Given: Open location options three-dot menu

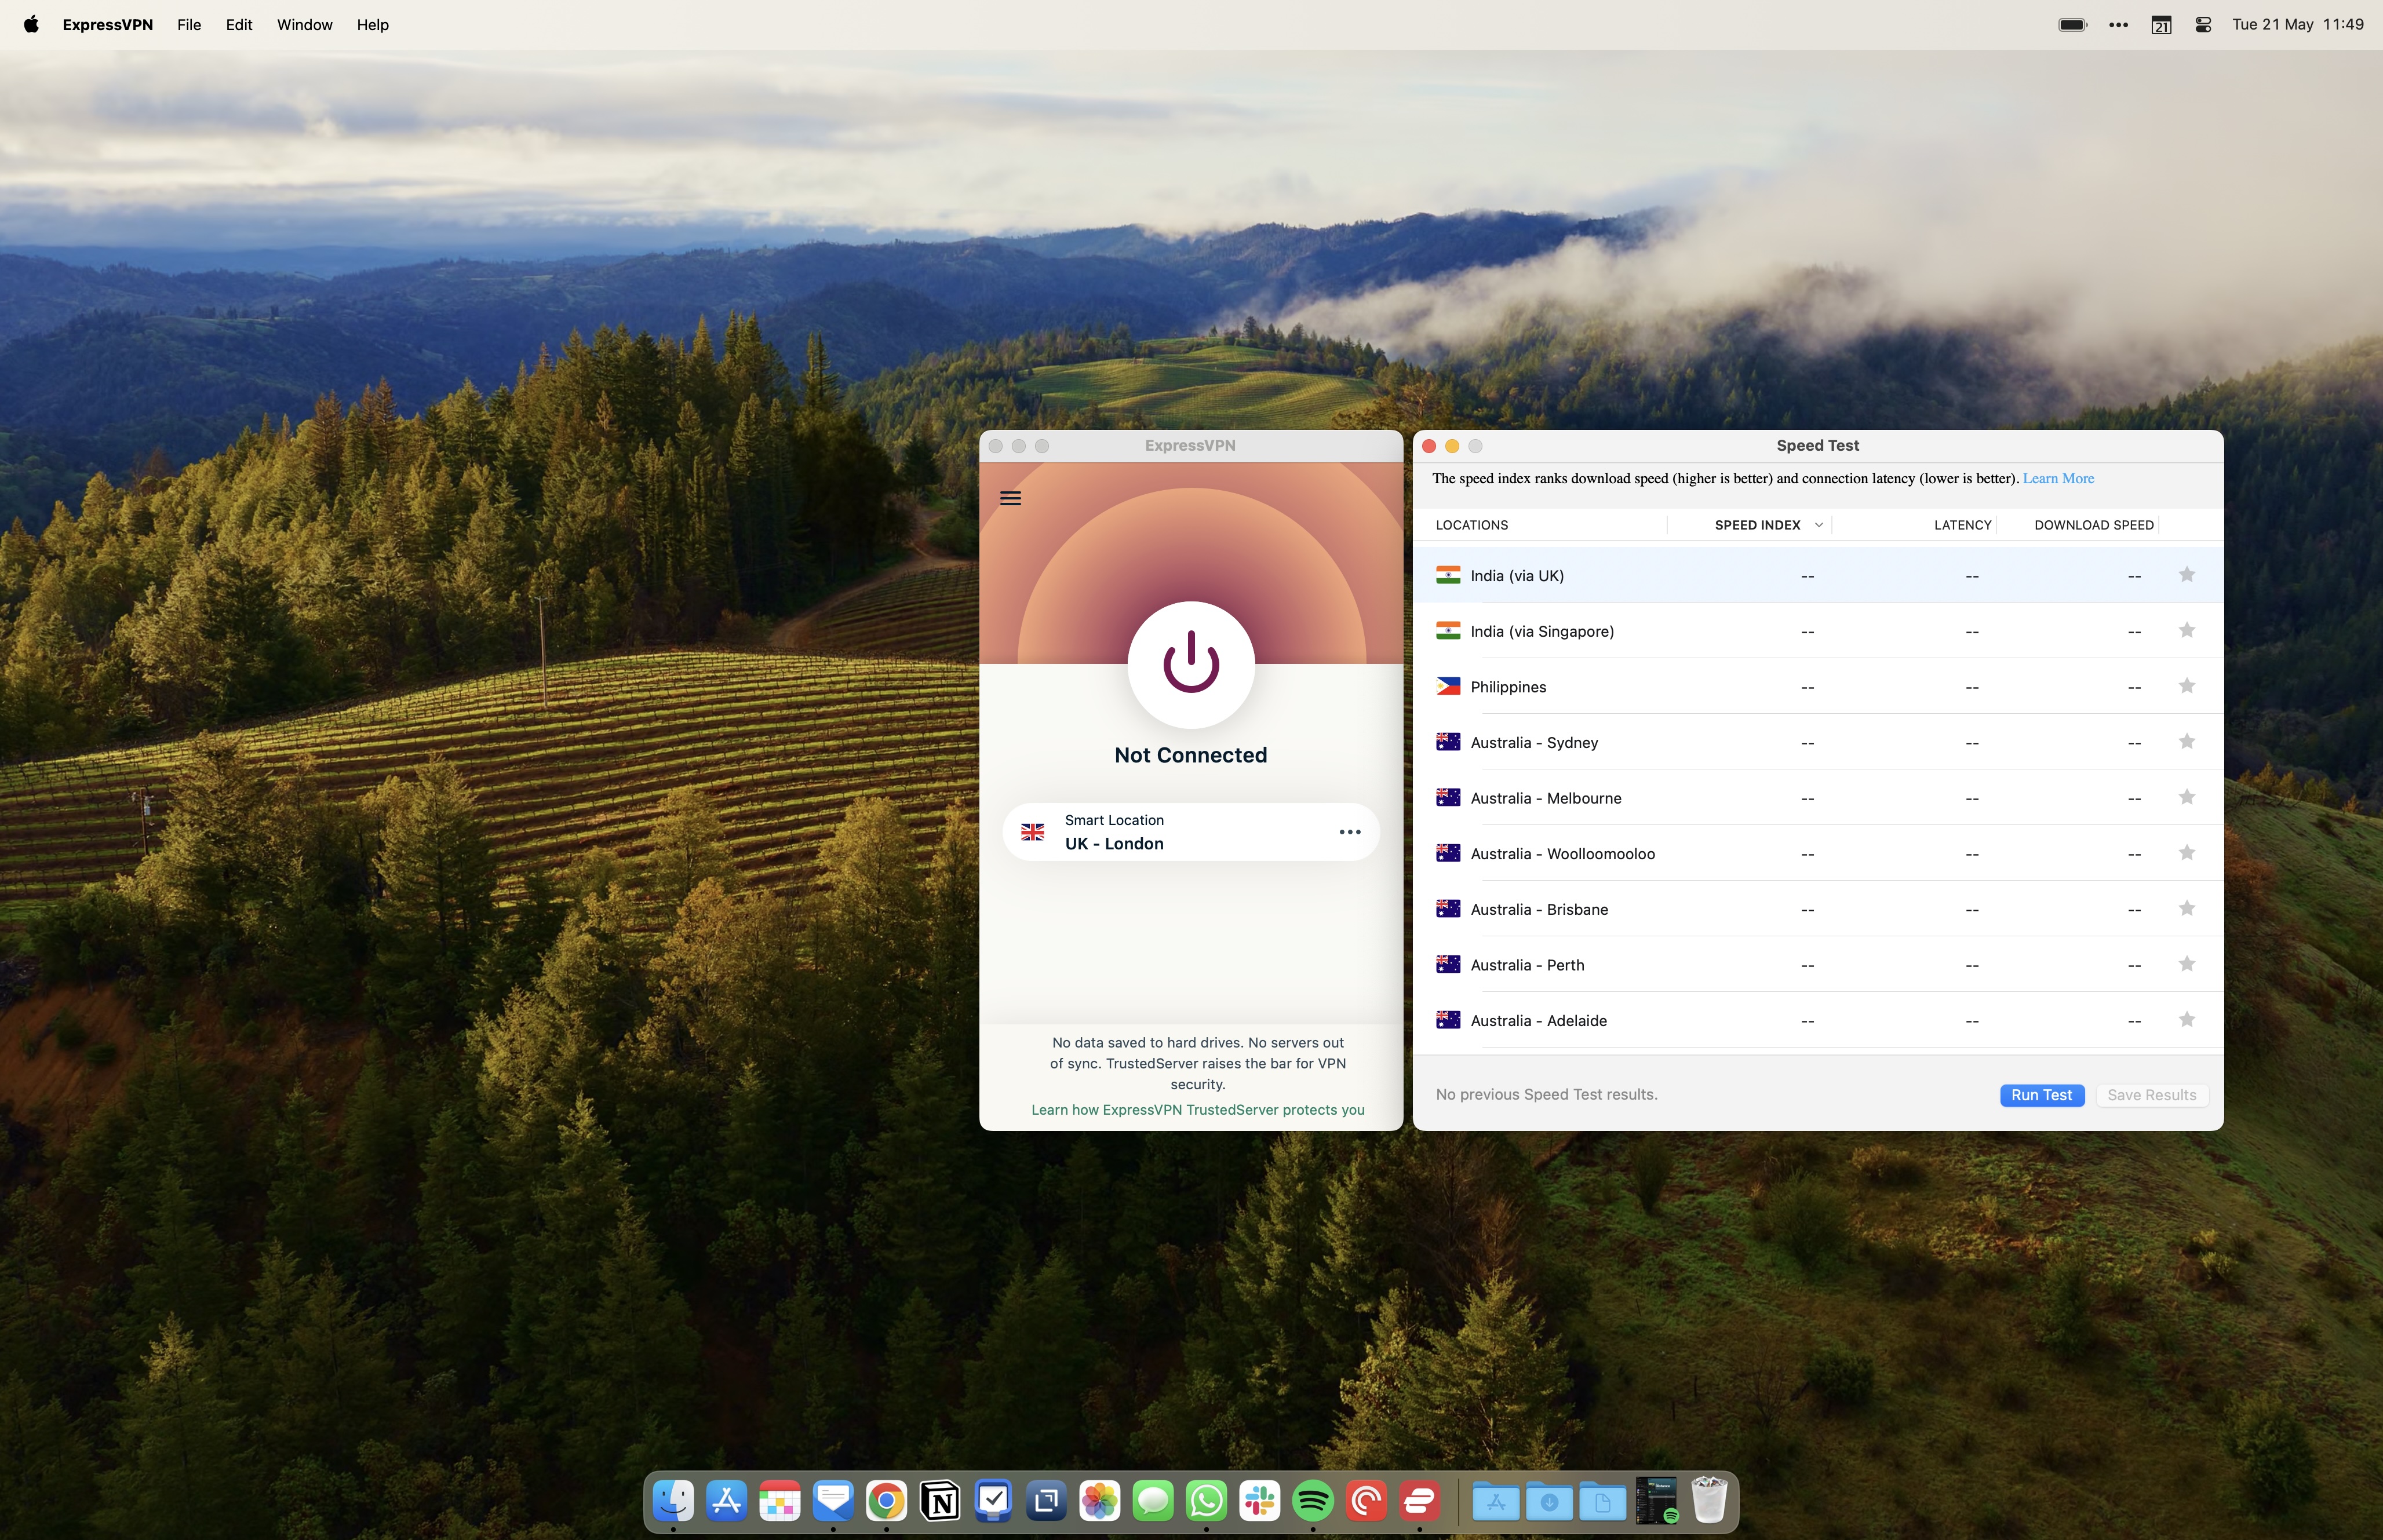Looking at the screenshot, I should point(1349,832).
